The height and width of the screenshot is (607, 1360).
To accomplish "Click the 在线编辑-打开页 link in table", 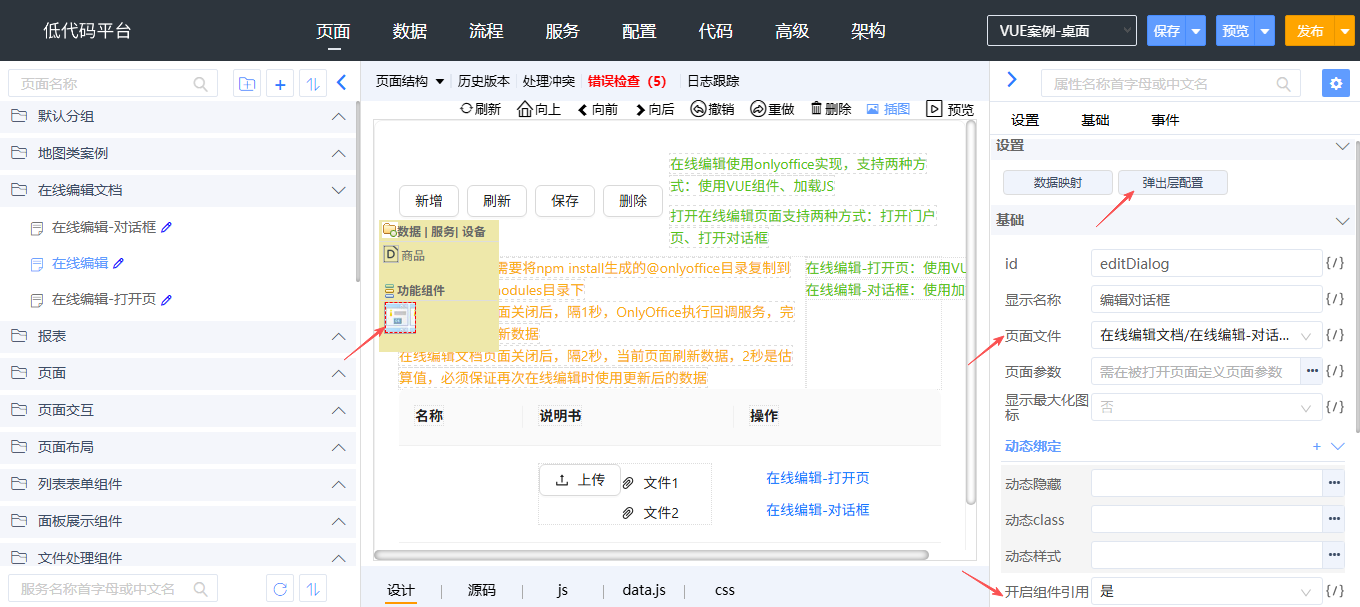I will pyautogui.click(x=817, y=478).
